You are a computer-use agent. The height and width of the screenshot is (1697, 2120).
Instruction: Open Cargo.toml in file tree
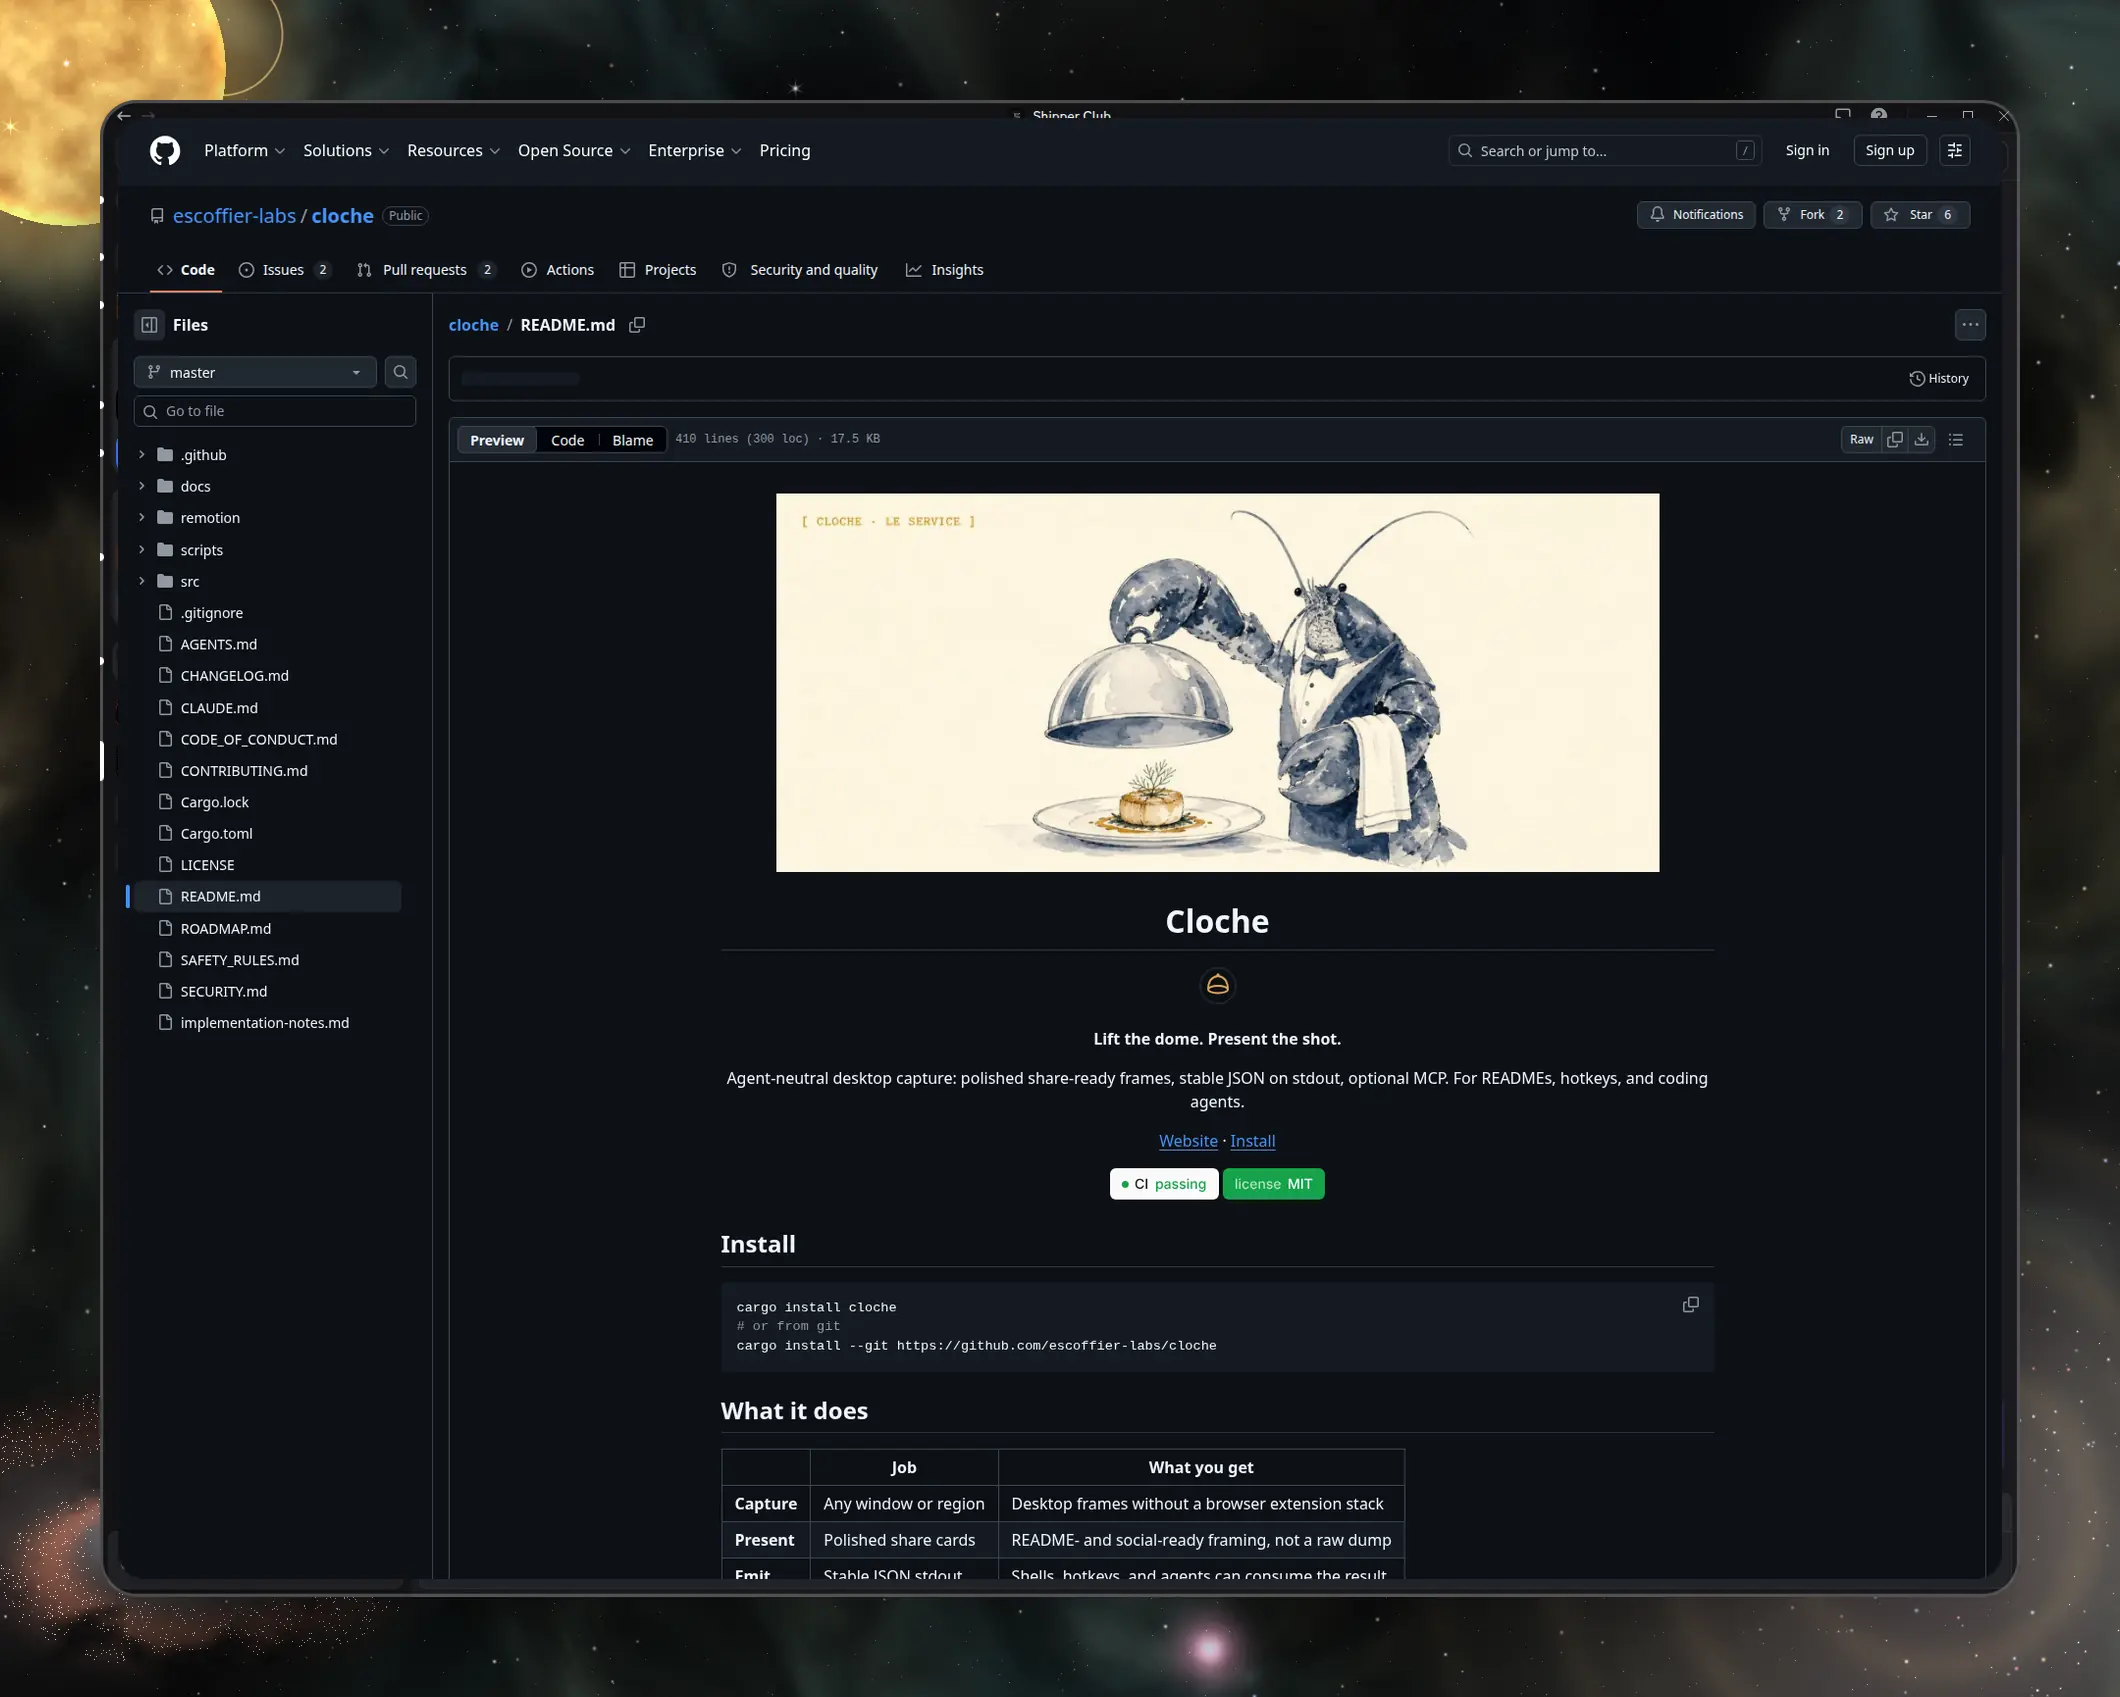pyautogui.click(x=216, y=834)
